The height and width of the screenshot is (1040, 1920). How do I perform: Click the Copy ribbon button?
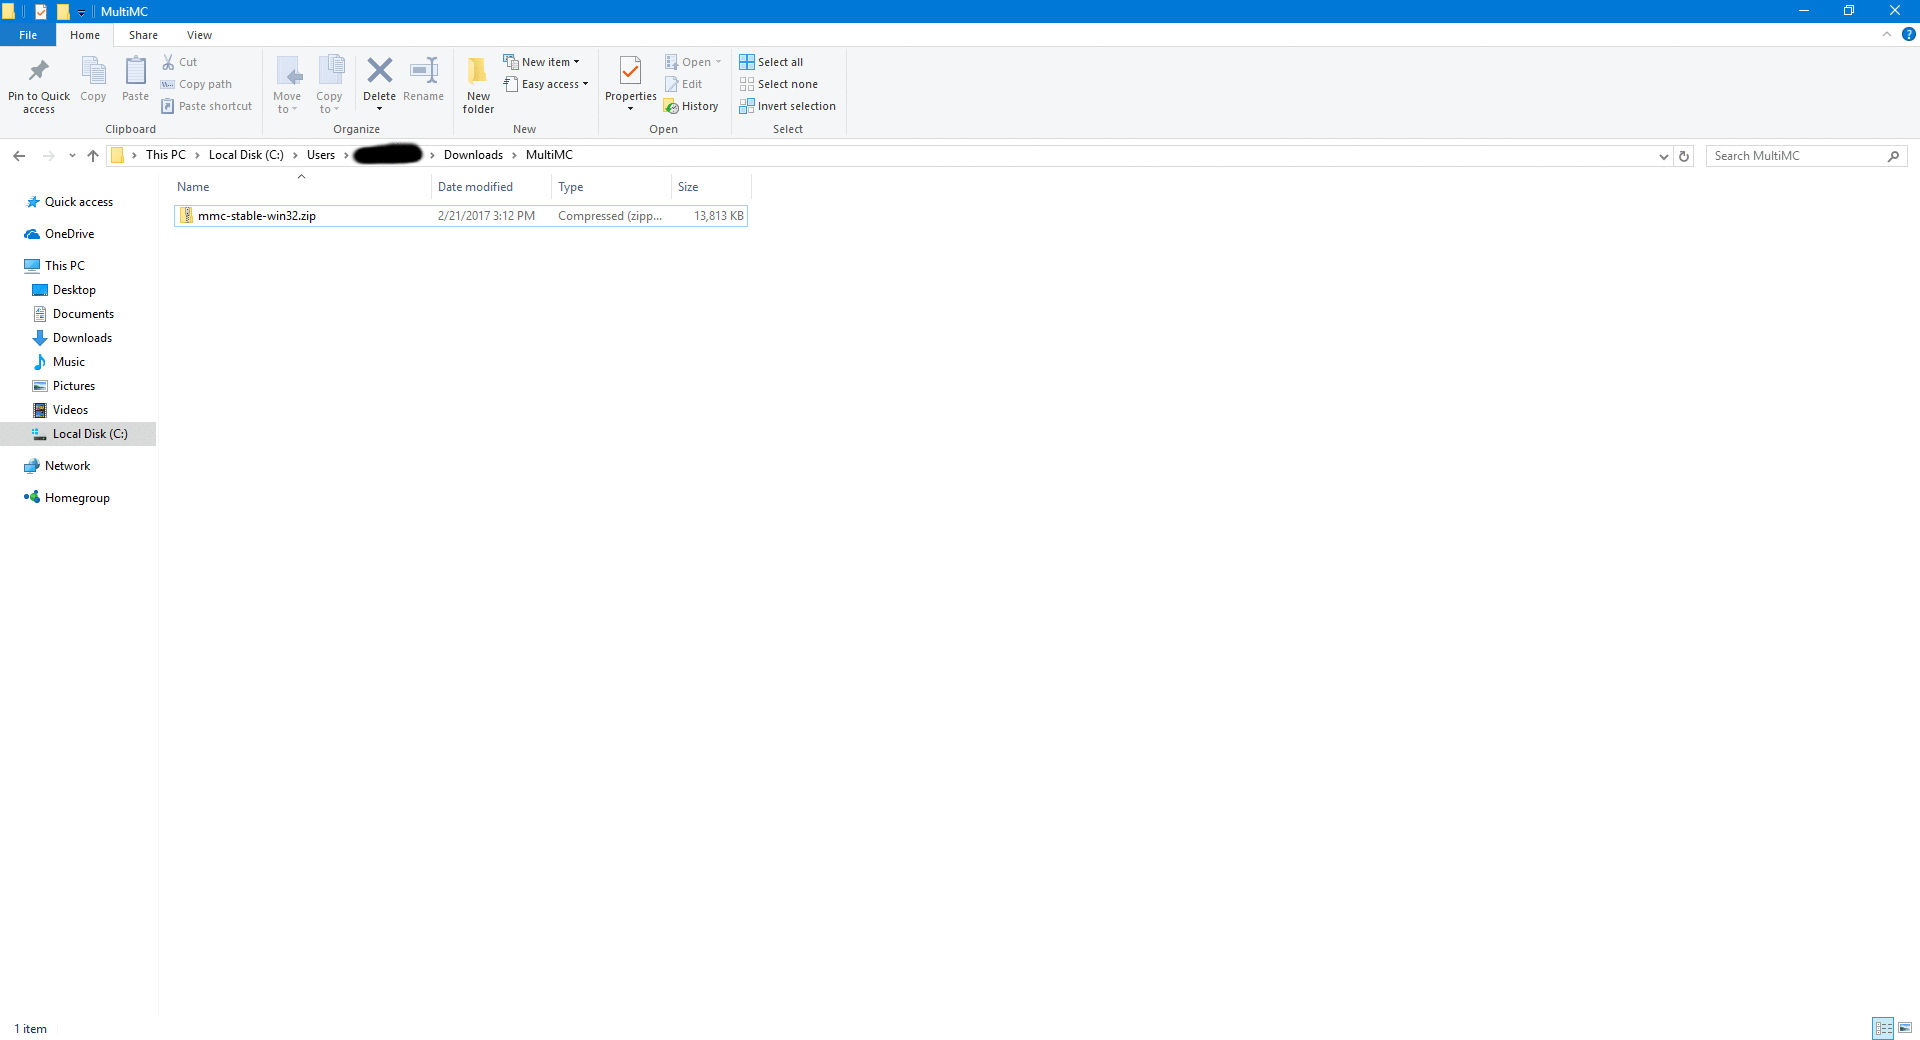point(93,79)
